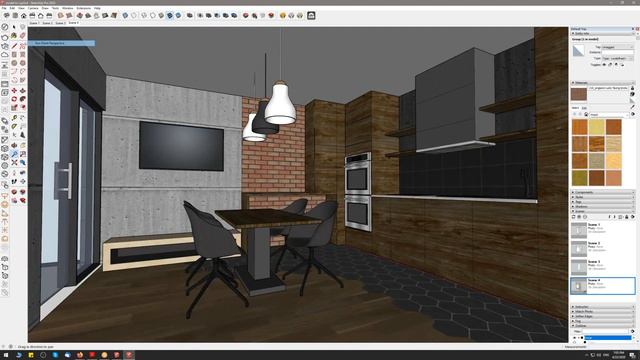Toggle the Hidden entity toggle

pos(604,64)
